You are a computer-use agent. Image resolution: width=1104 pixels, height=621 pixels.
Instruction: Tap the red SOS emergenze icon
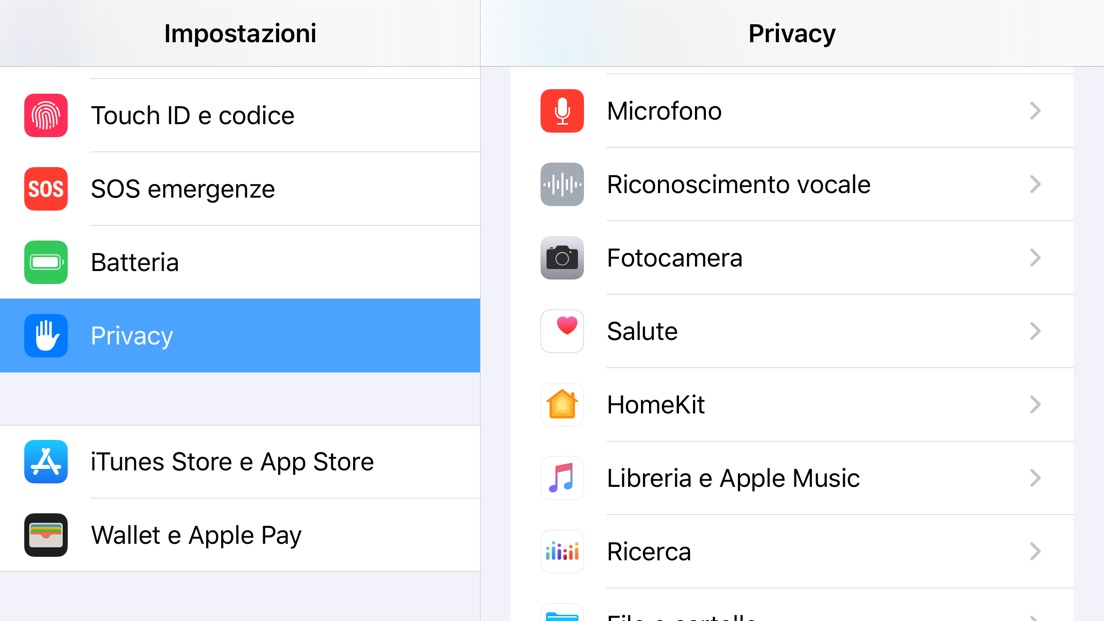coord(46,189)
